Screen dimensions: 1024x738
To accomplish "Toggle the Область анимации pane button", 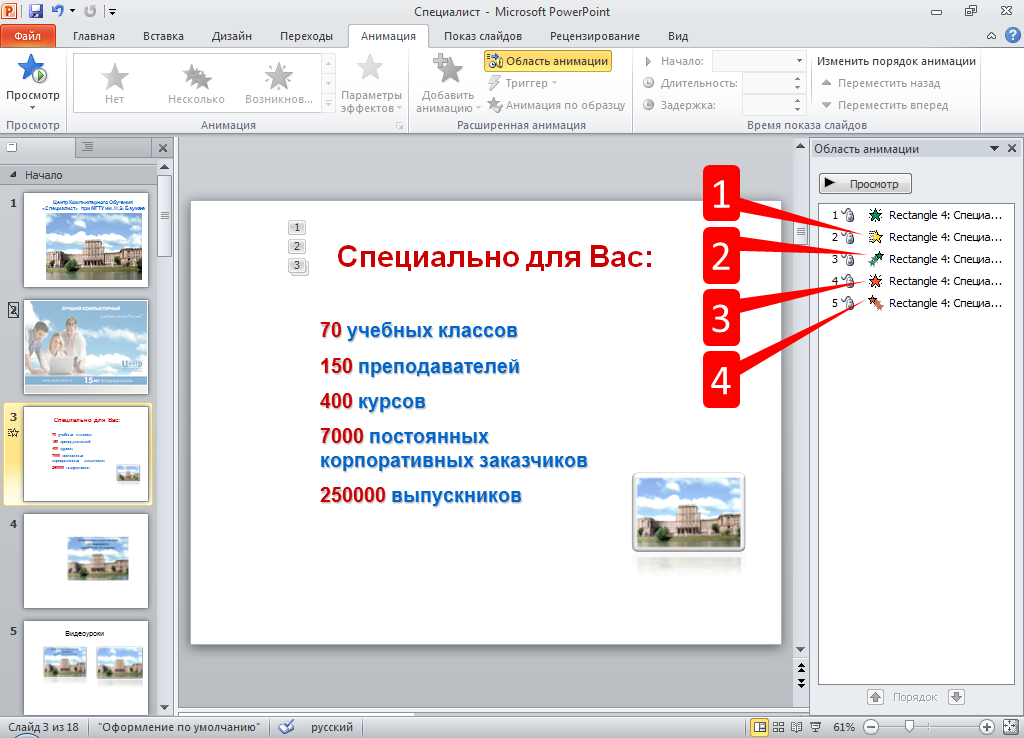I will pyautogui.click(x=547, y=61).
